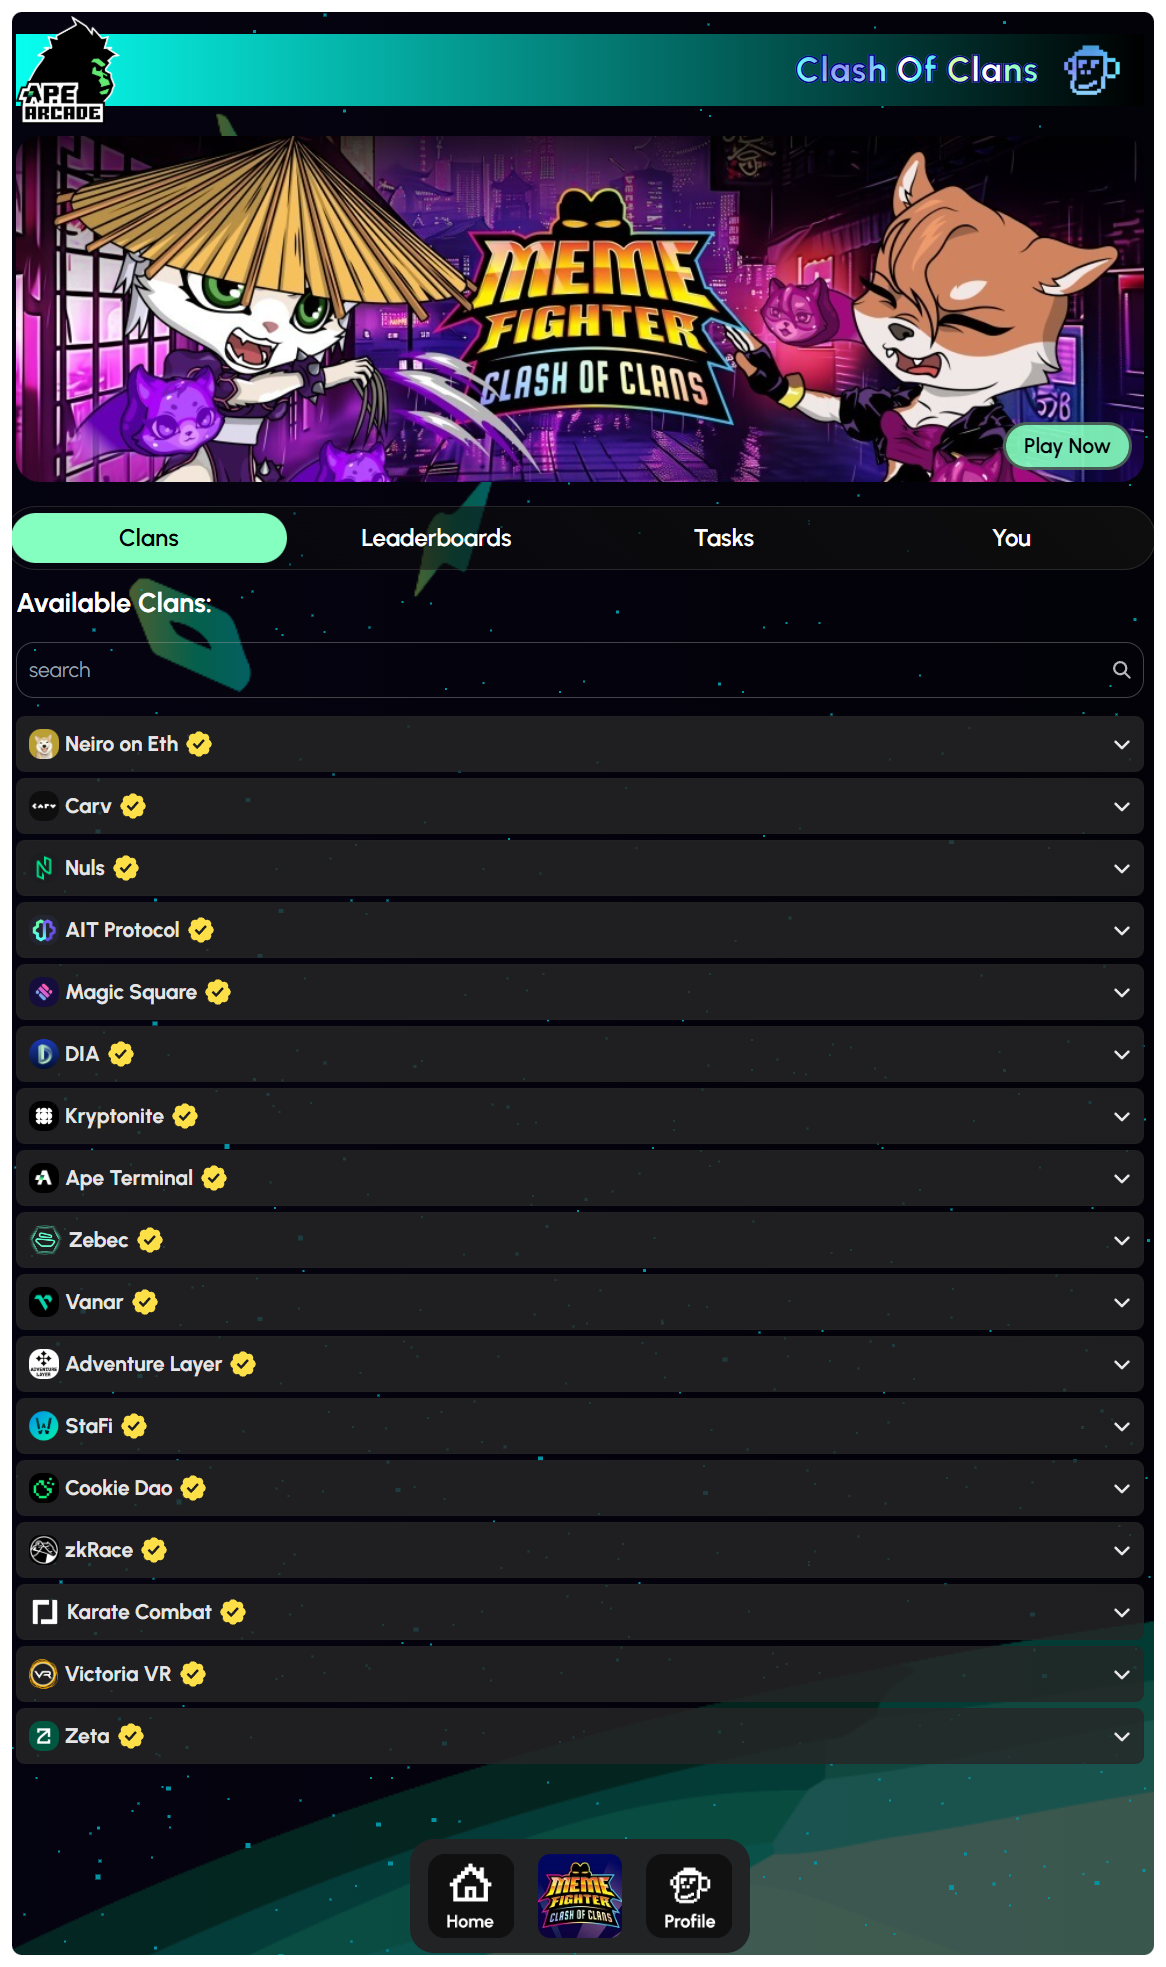Open the ape avatar icon in header
The image size is (1166, 1967).
1091,70
